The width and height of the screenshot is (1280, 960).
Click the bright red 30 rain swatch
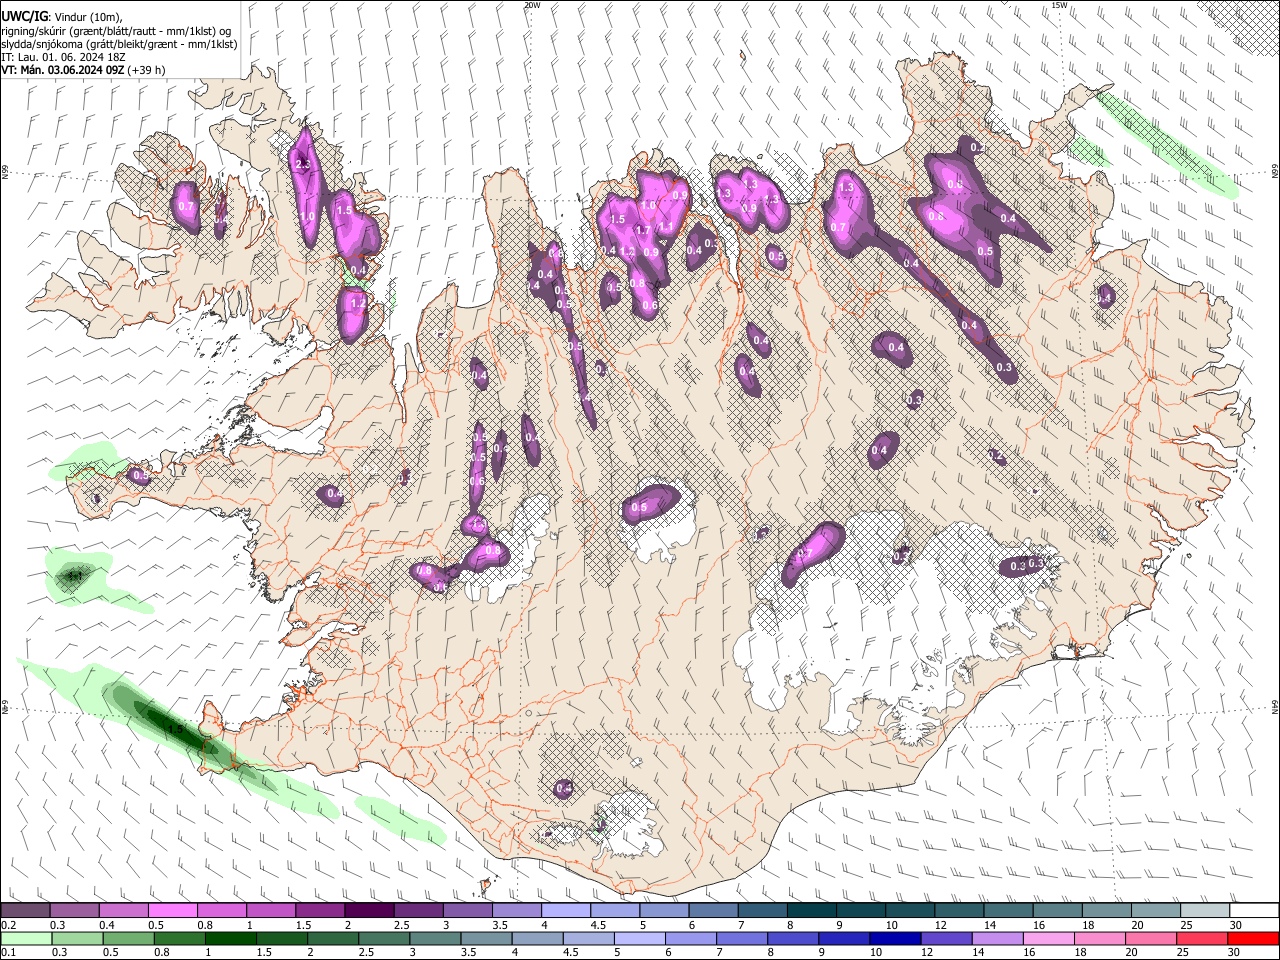tap(1251, 938)
